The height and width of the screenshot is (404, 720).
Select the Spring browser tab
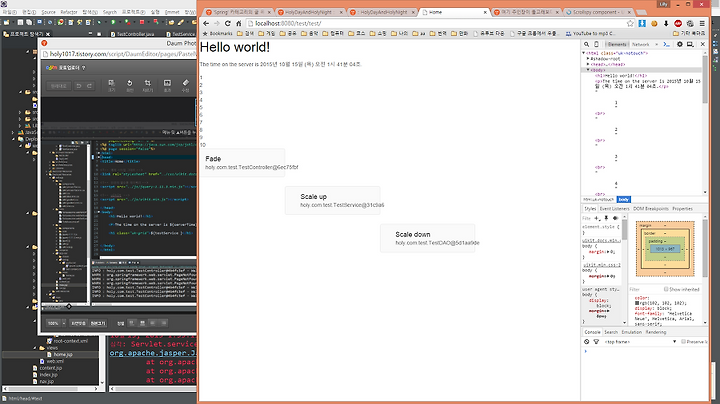tap(238, 12)
